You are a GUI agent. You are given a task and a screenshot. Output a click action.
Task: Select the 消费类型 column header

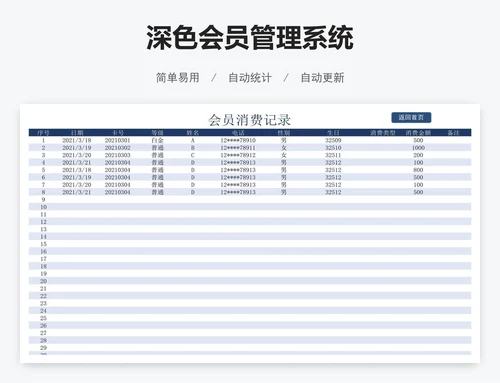coord(383,133)
